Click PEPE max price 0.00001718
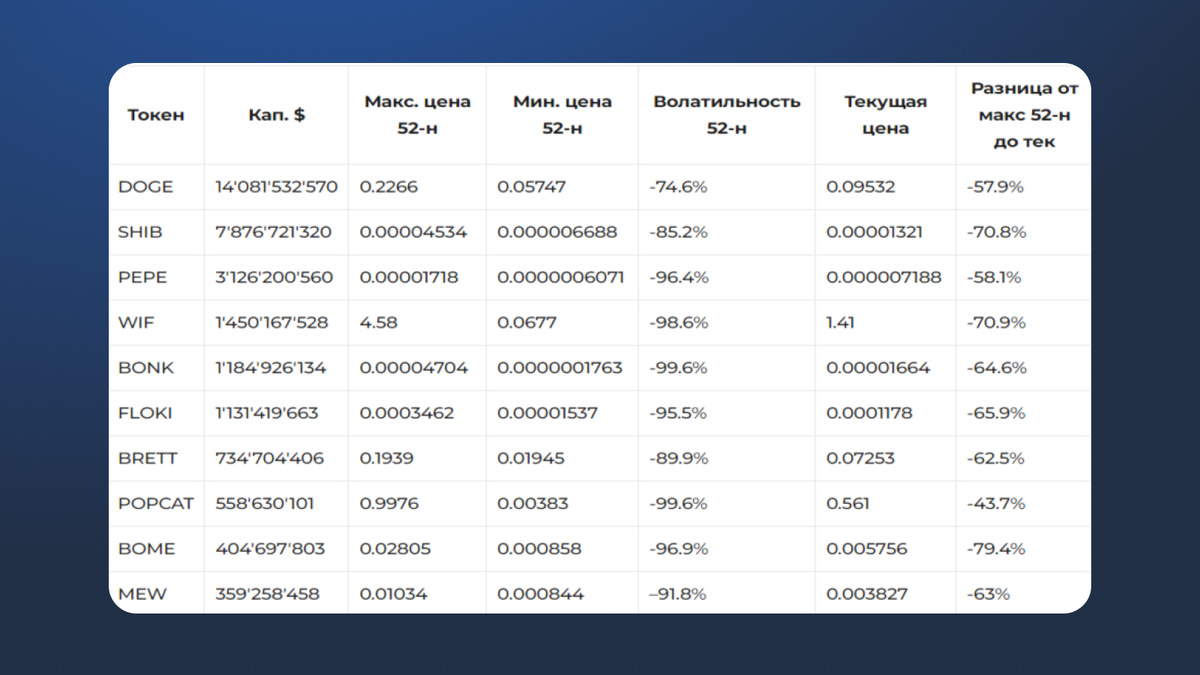This screenshot has height=675, width=1200. 409,277
